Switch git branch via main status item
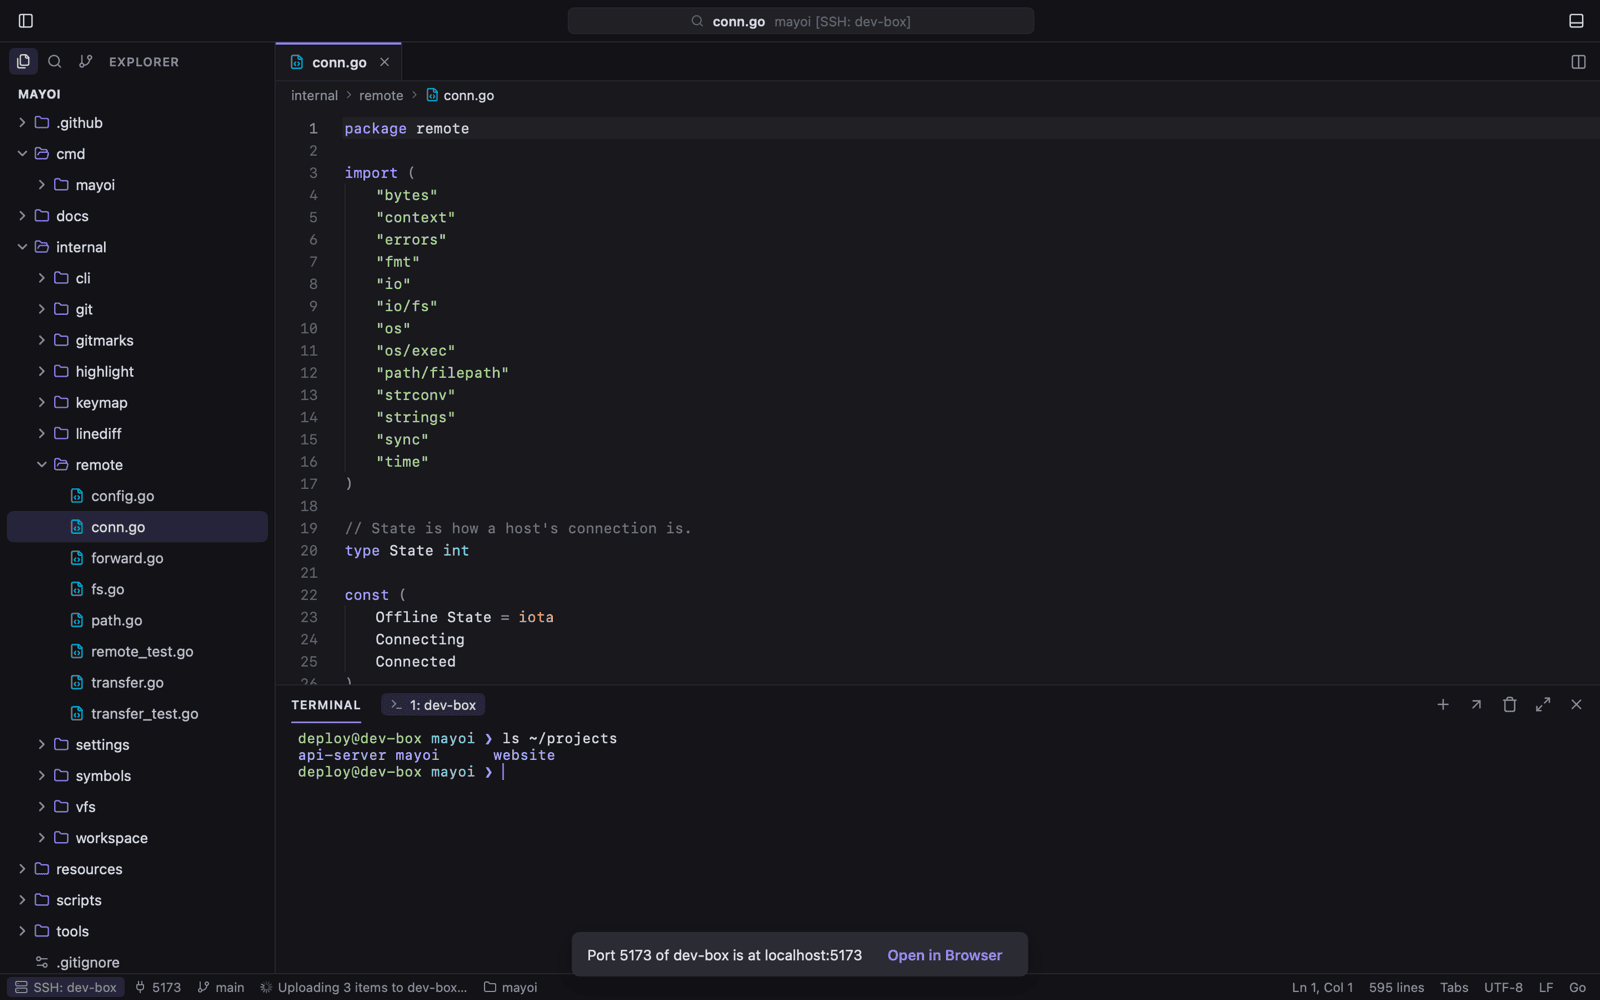Viewport: 1600px width, 1000px height. pos(221,987)
